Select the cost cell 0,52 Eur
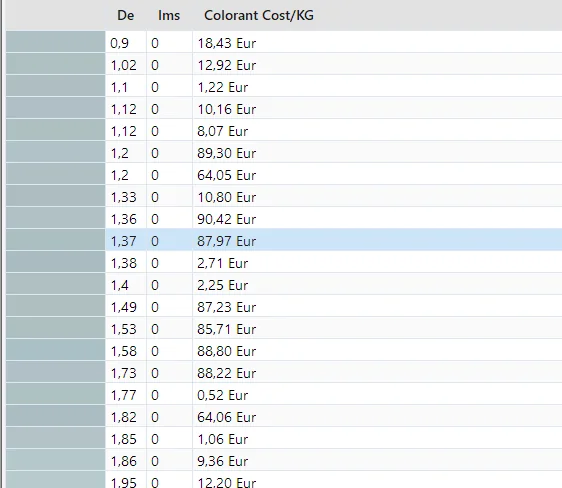This screenshot has width=562, height=488. click(223, 395)
